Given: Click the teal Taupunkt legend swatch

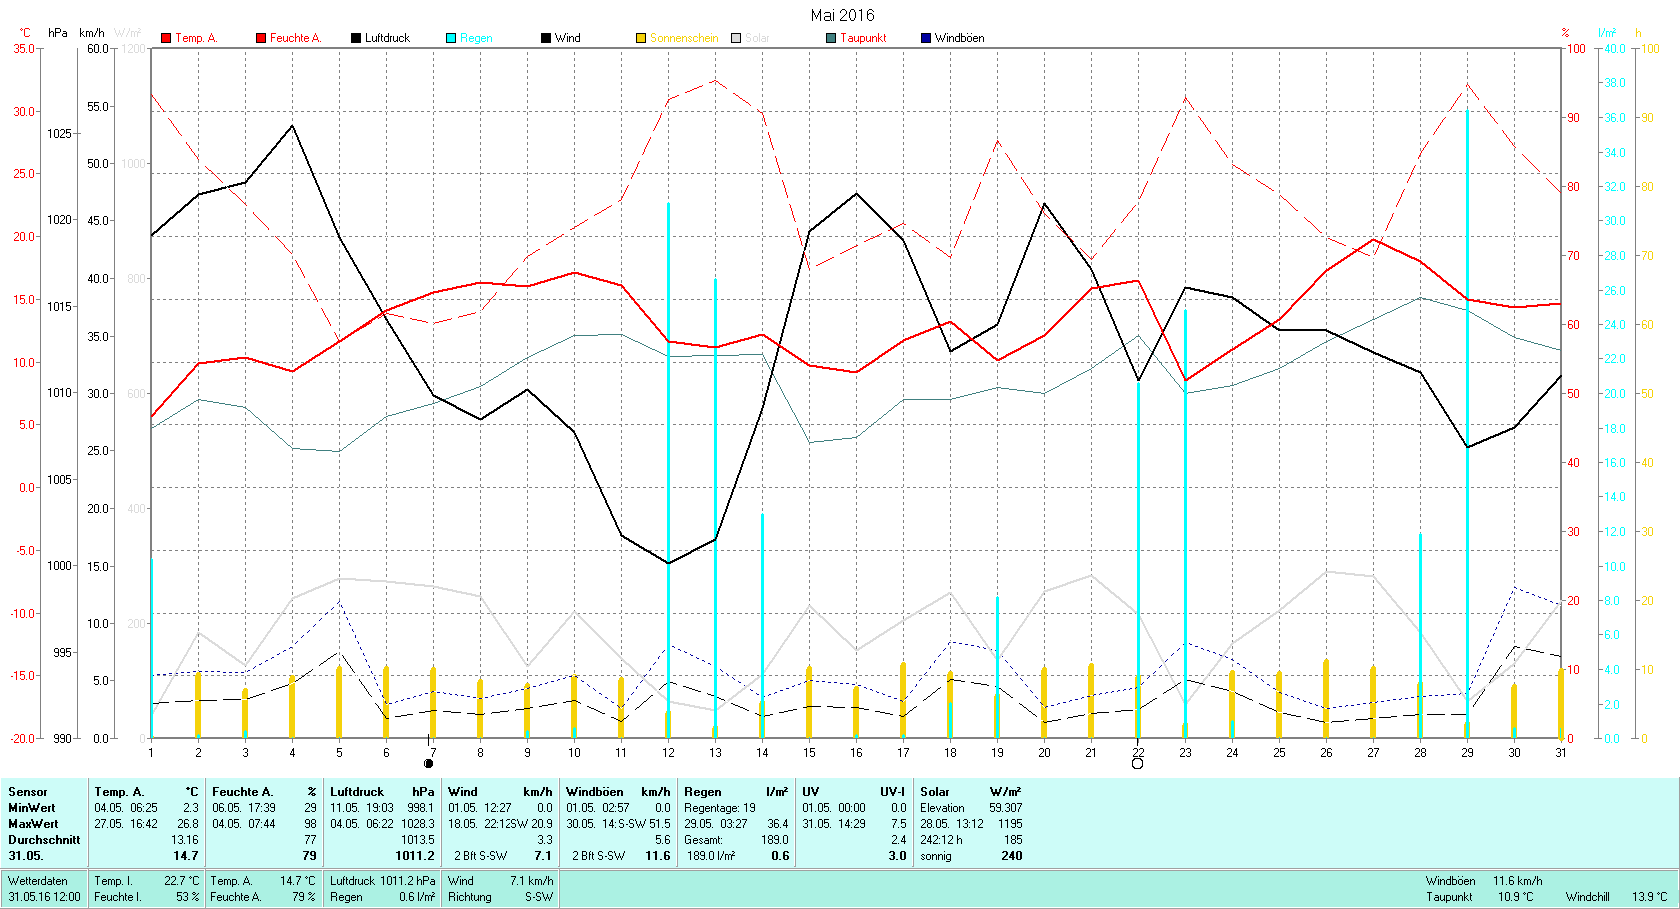Looking at the screenshot, I should tap(831, 38).
